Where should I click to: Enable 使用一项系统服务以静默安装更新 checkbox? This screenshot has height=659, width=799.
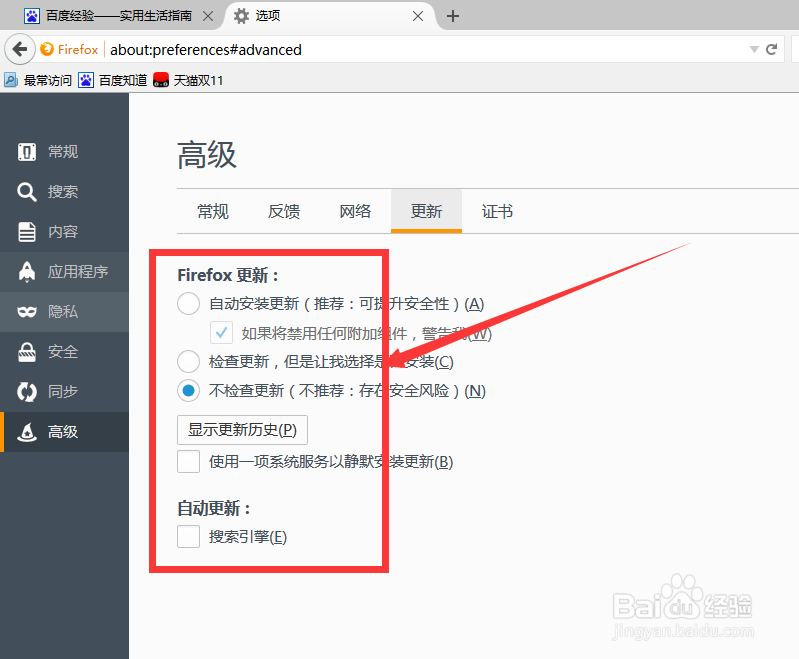(189, 462)
